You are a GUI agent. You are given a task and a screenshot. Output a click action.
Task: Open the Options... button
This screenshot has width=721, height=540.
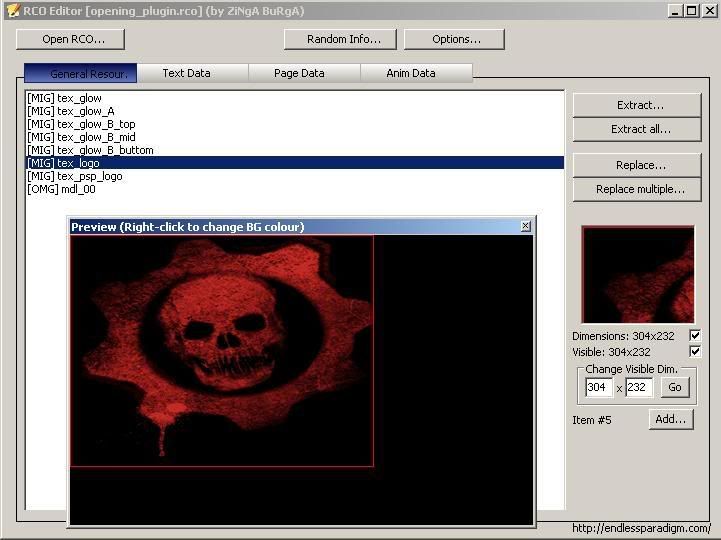(x=454, y=40)
